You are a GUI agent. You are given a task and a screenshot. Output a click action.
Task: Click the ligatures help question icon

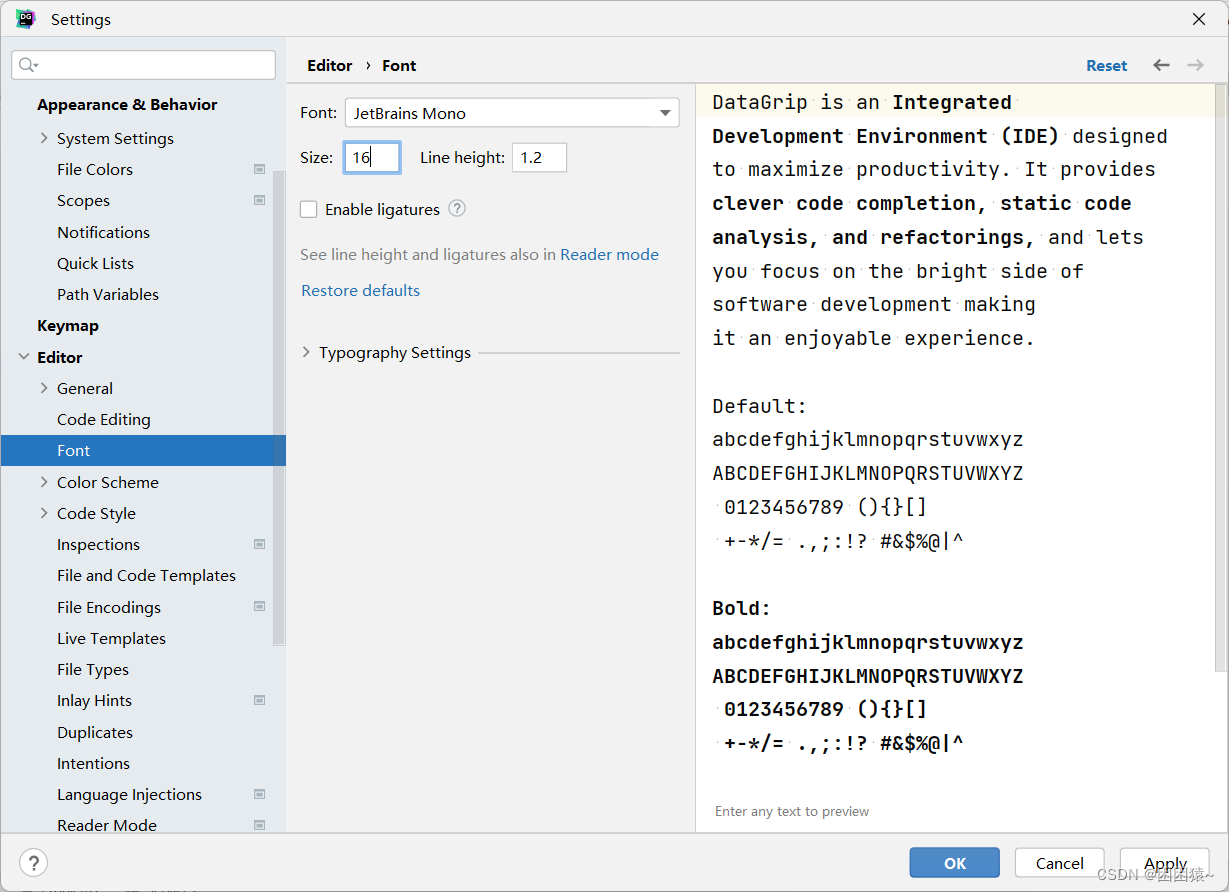(x=457, y=209)
